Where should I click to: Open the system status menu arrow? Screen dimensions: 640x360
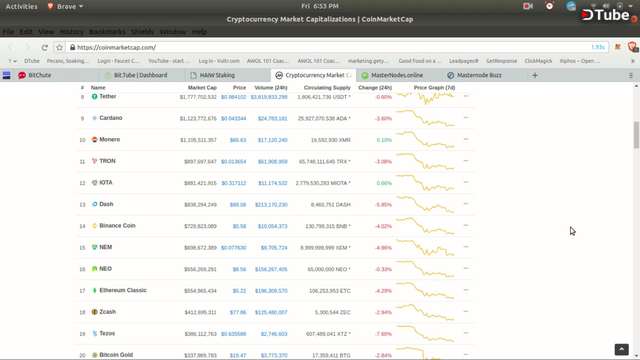coord(630,6)
